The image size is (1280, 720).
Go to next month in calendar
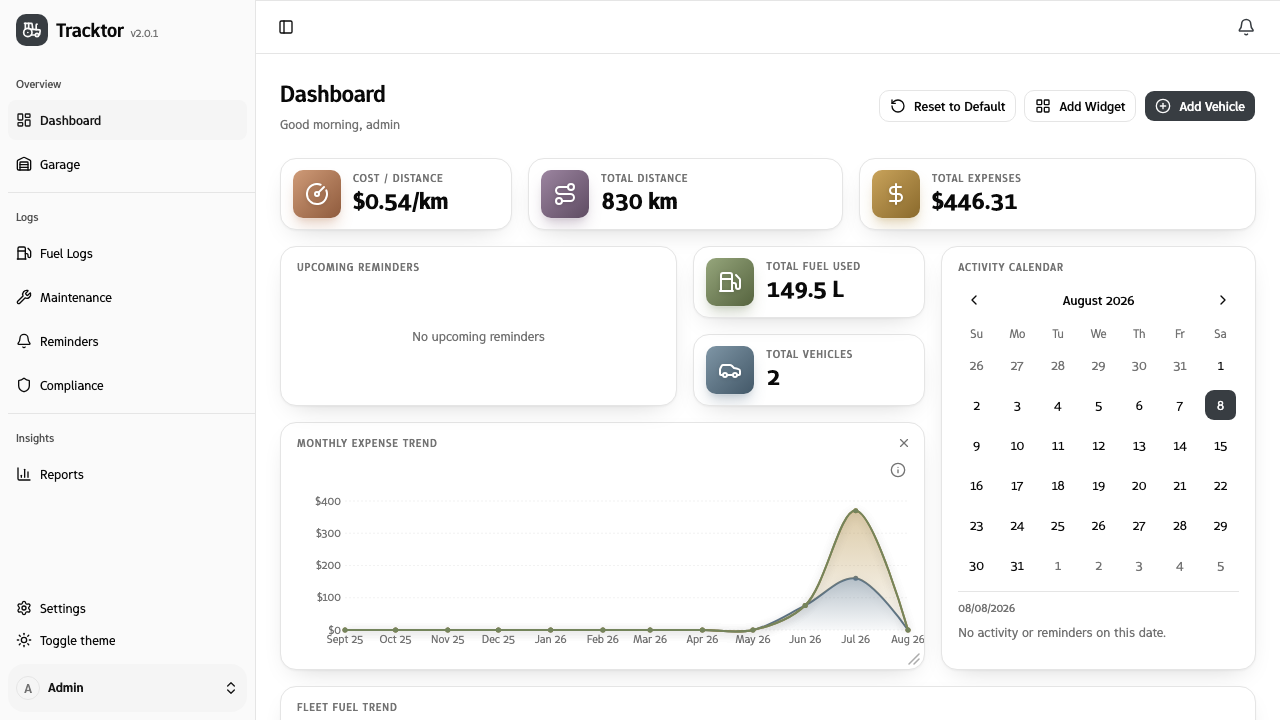coord(1222,300)
